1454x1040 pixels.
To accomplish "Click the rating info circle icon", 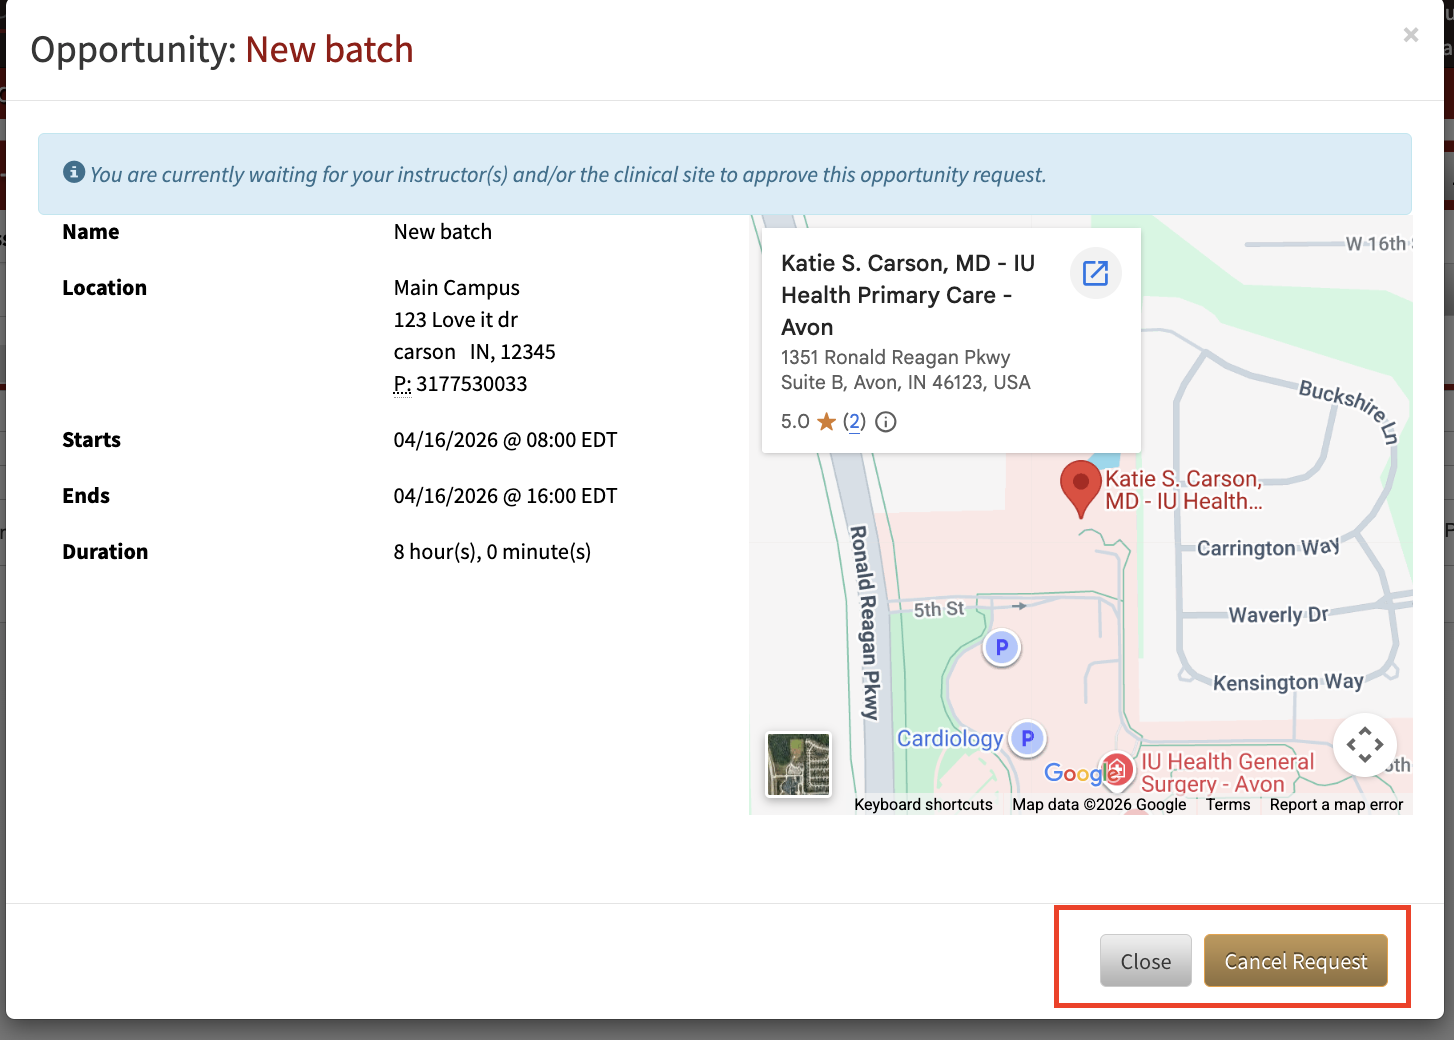I will click(x=886, y=422).
